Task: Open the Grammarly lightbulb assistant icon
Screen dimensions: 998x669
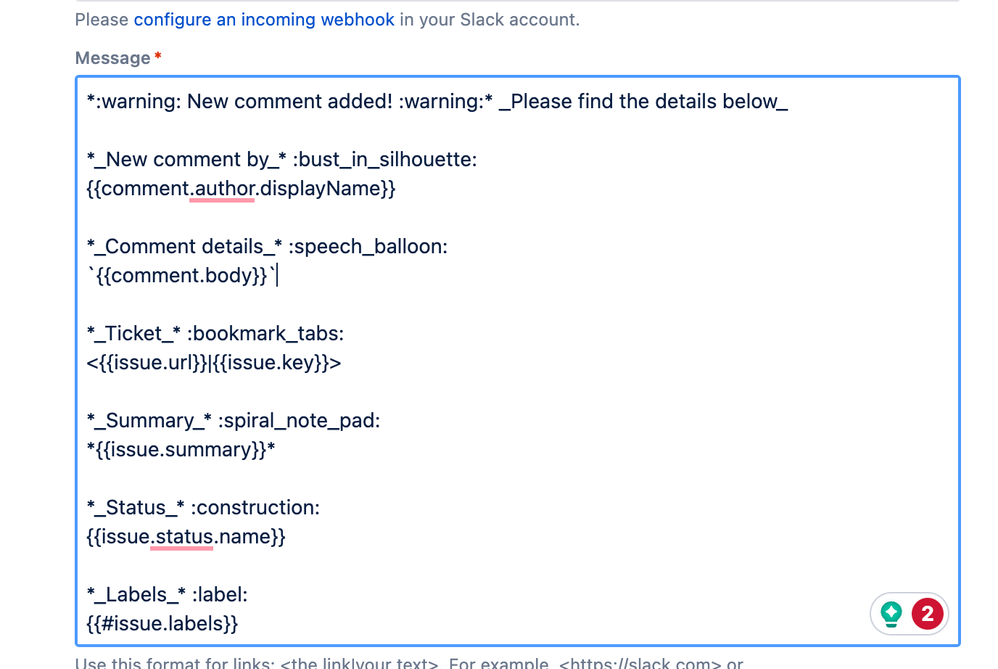Action: tap(890, 614)
